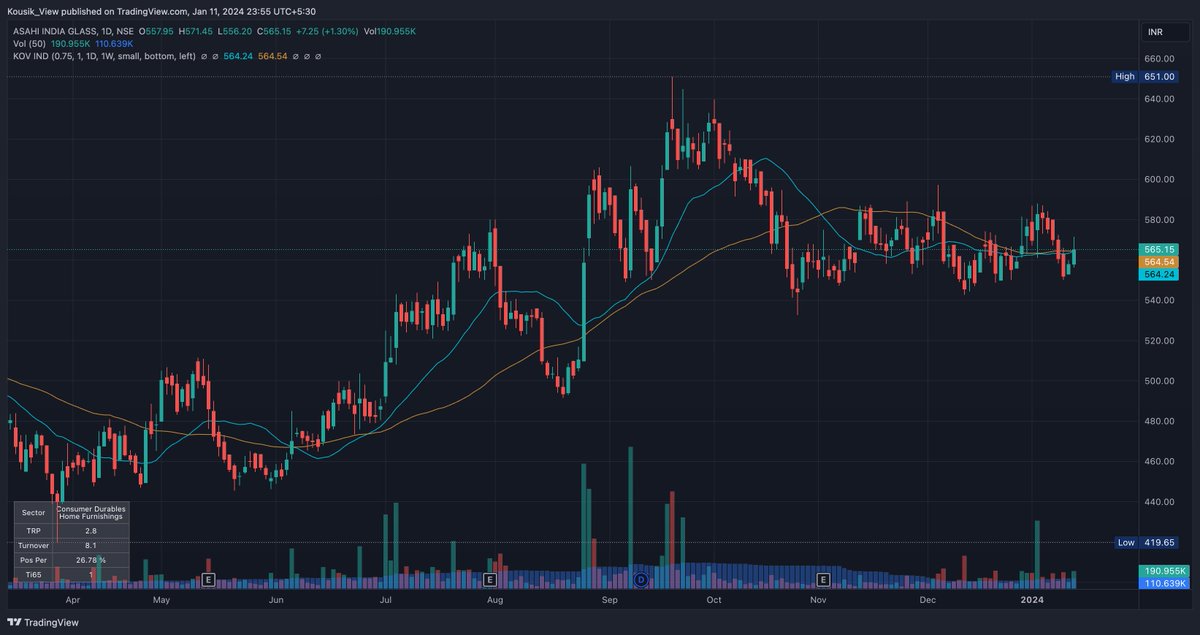Select the KOV IND indicator legend
Image resolution: width=1200 pixels, height=635 pixels.
pyautogui.click(x=104, y=57)
